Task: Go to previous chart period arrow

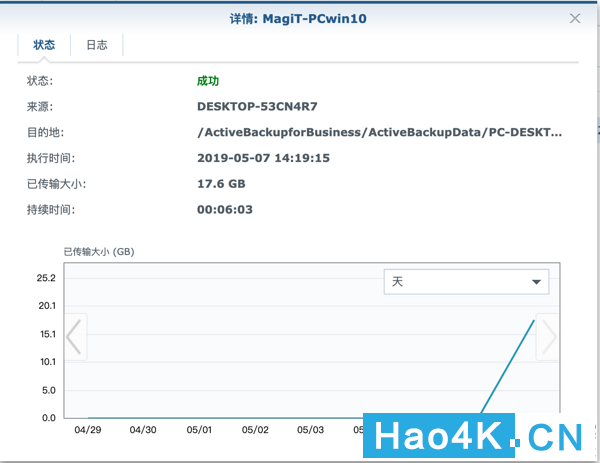Action: (75, 337)
